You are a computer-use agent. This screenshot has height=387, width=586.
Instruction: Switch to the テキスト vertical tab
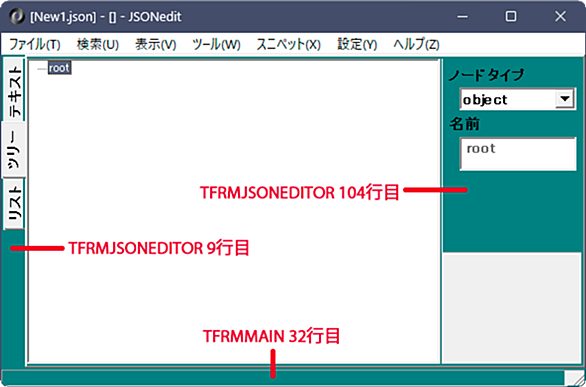(x=15, y=90)
